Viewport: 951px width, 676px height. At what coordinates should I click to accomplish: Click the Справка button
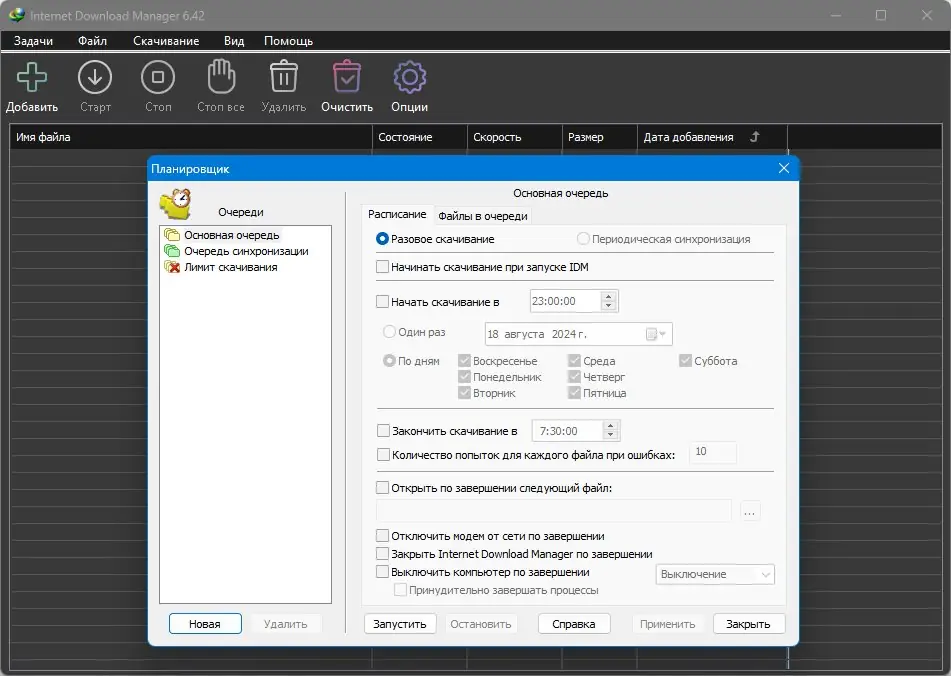[574, 624]
